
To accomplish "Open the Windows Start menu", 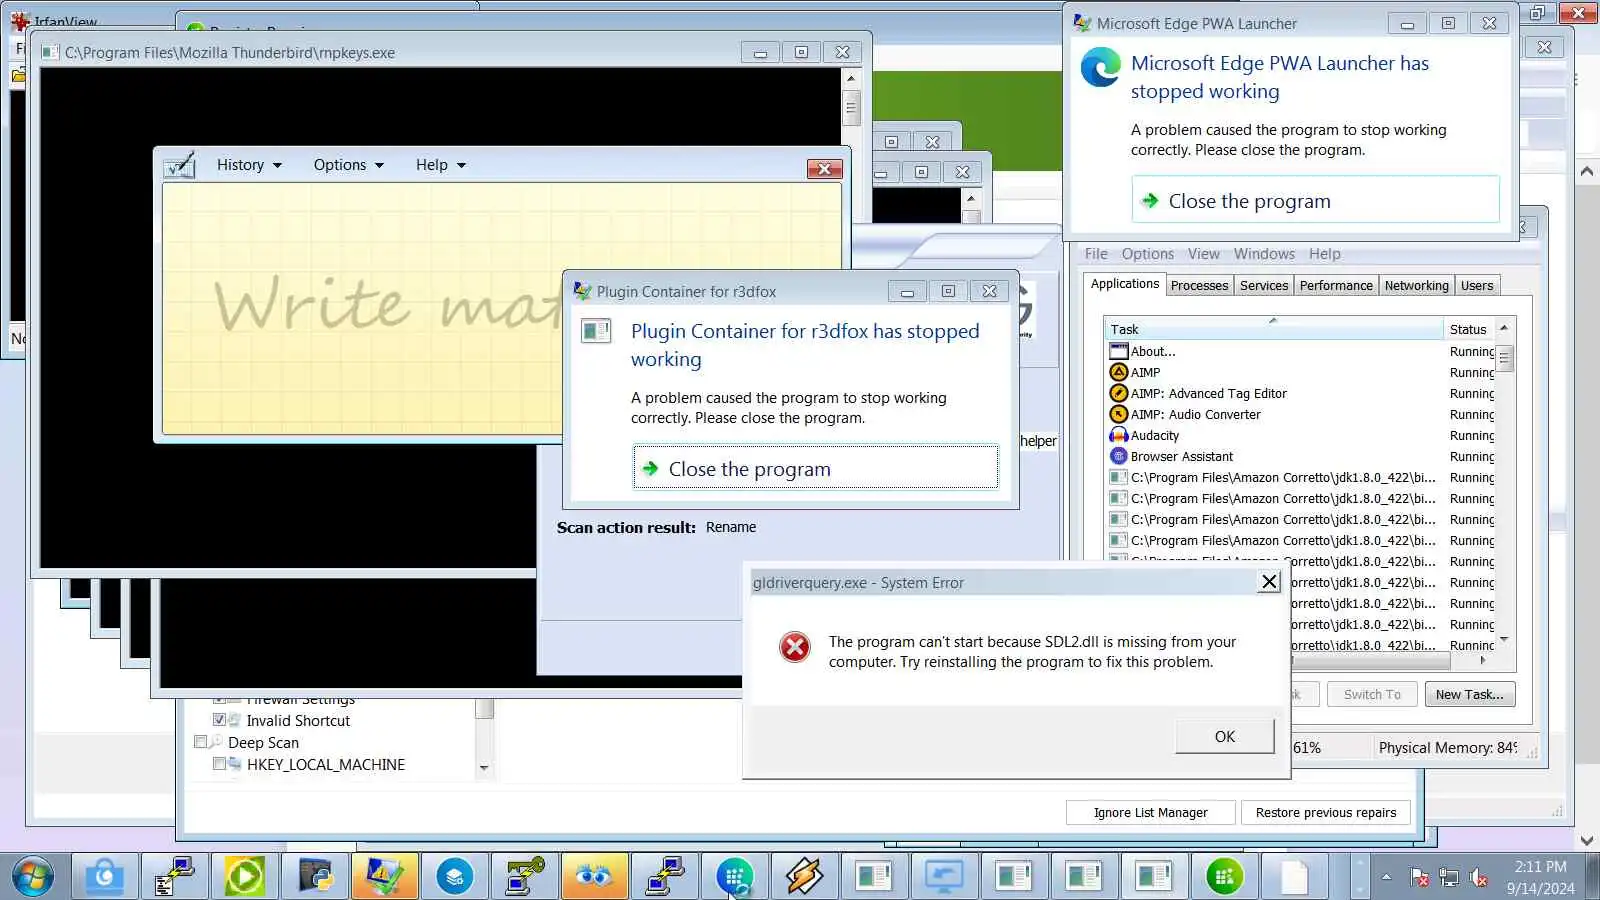I will coord(33,877).
